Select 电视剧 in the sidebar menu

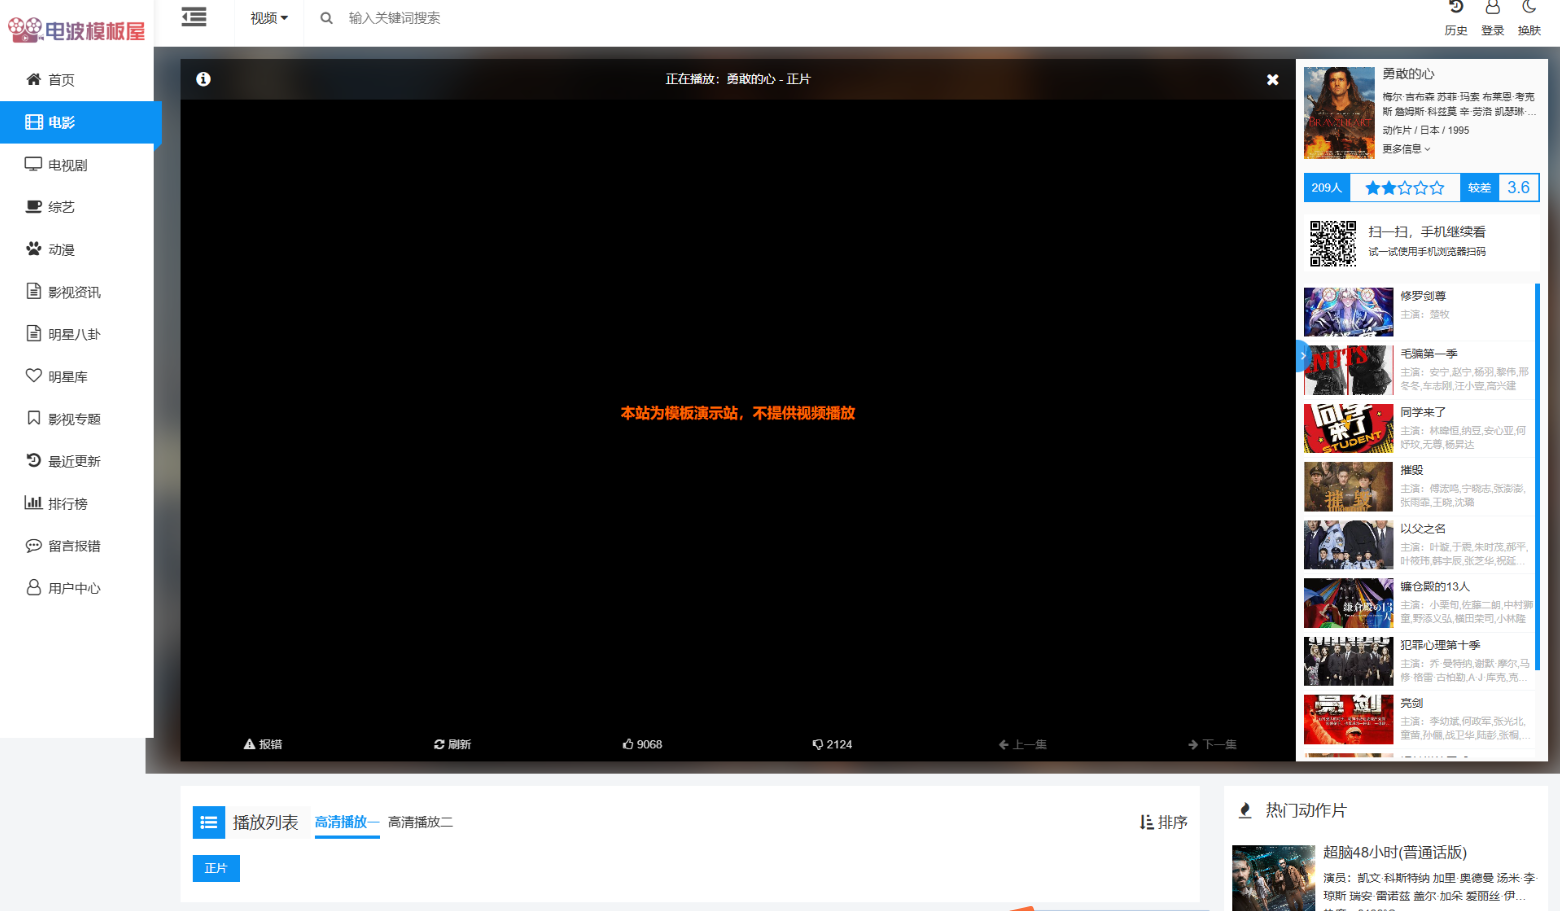click(68, 165)
